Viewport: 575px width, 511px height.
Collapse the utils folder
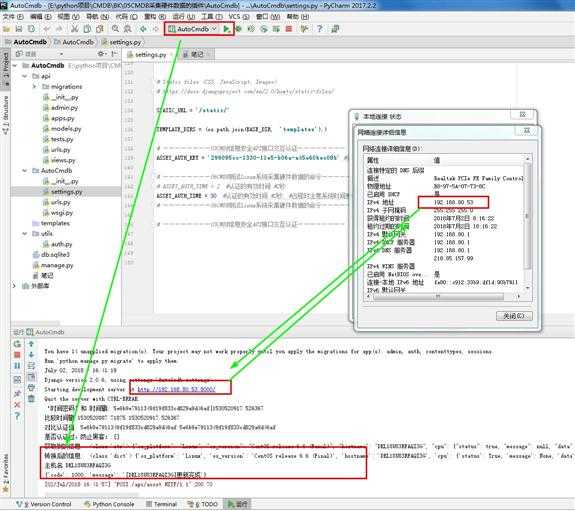tap(25, 234)
